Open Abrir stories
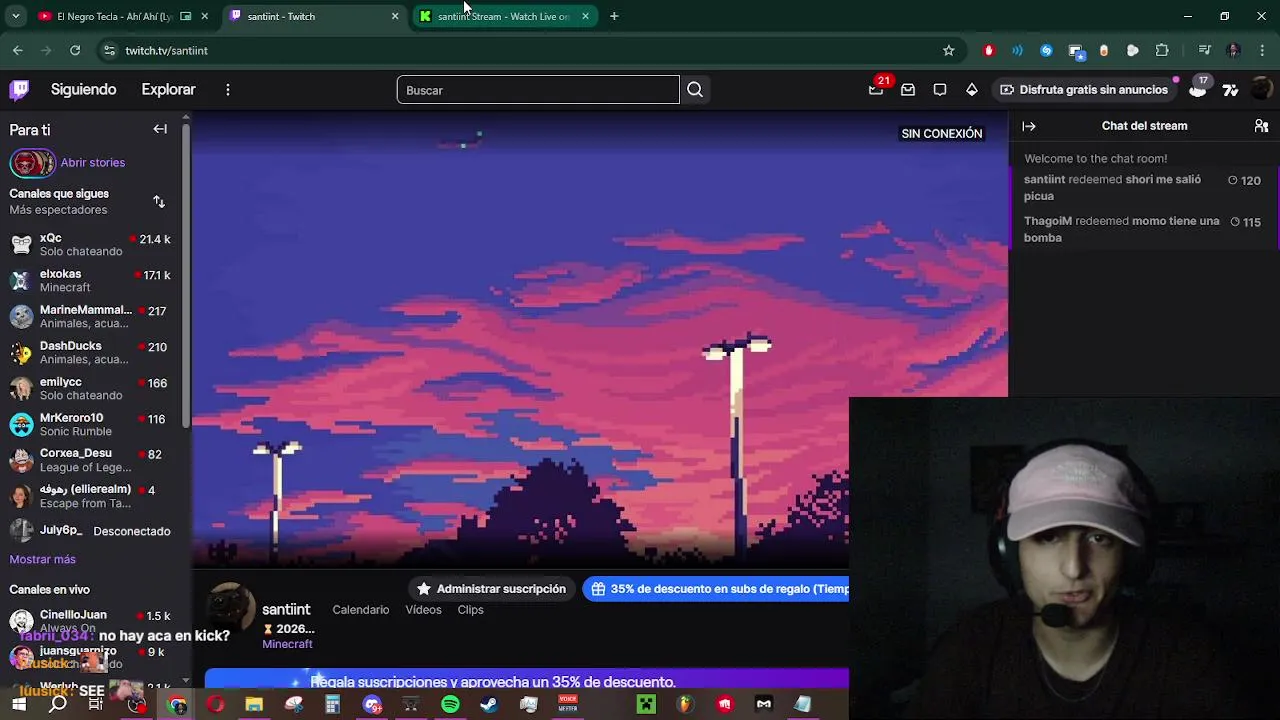1280x720 pixels. point(93,162)
